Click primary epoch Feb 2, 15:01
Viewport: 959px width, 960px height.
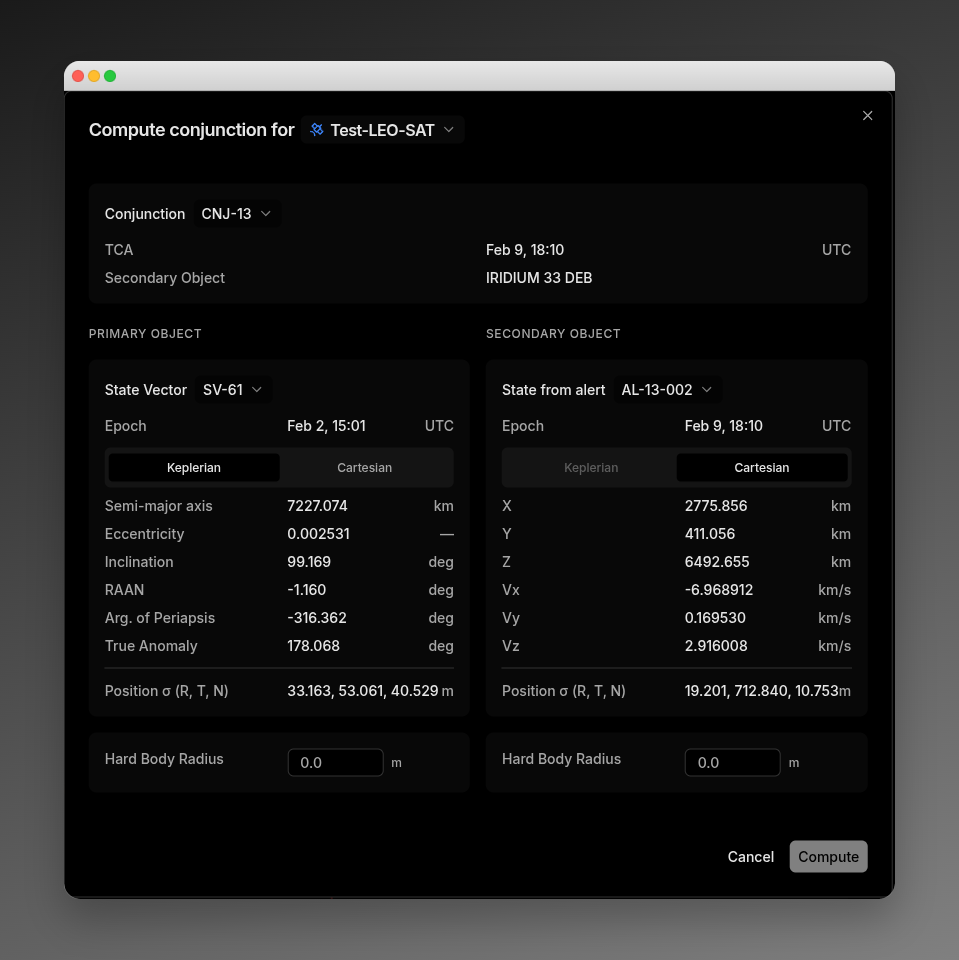(x=326, y=426)
